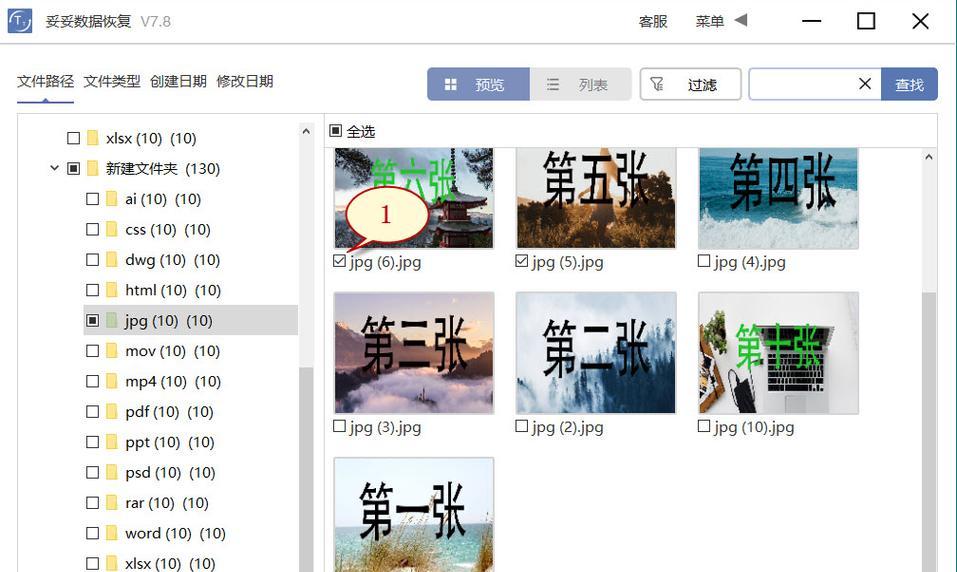Open the 第二张 image thumbnail

pos(596,353)
